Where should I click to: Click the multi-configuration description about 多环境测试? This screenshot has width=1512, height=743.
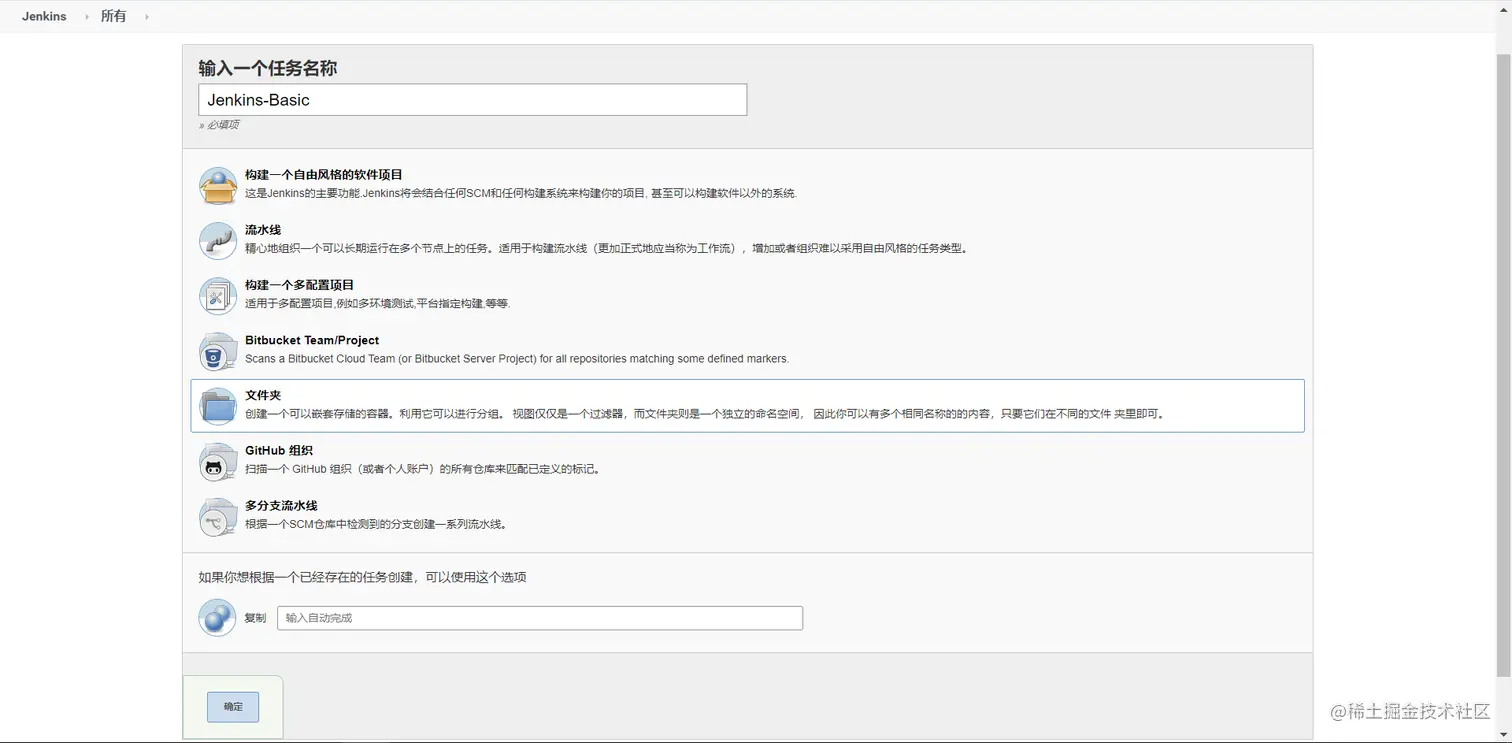(x=378, y=303)
